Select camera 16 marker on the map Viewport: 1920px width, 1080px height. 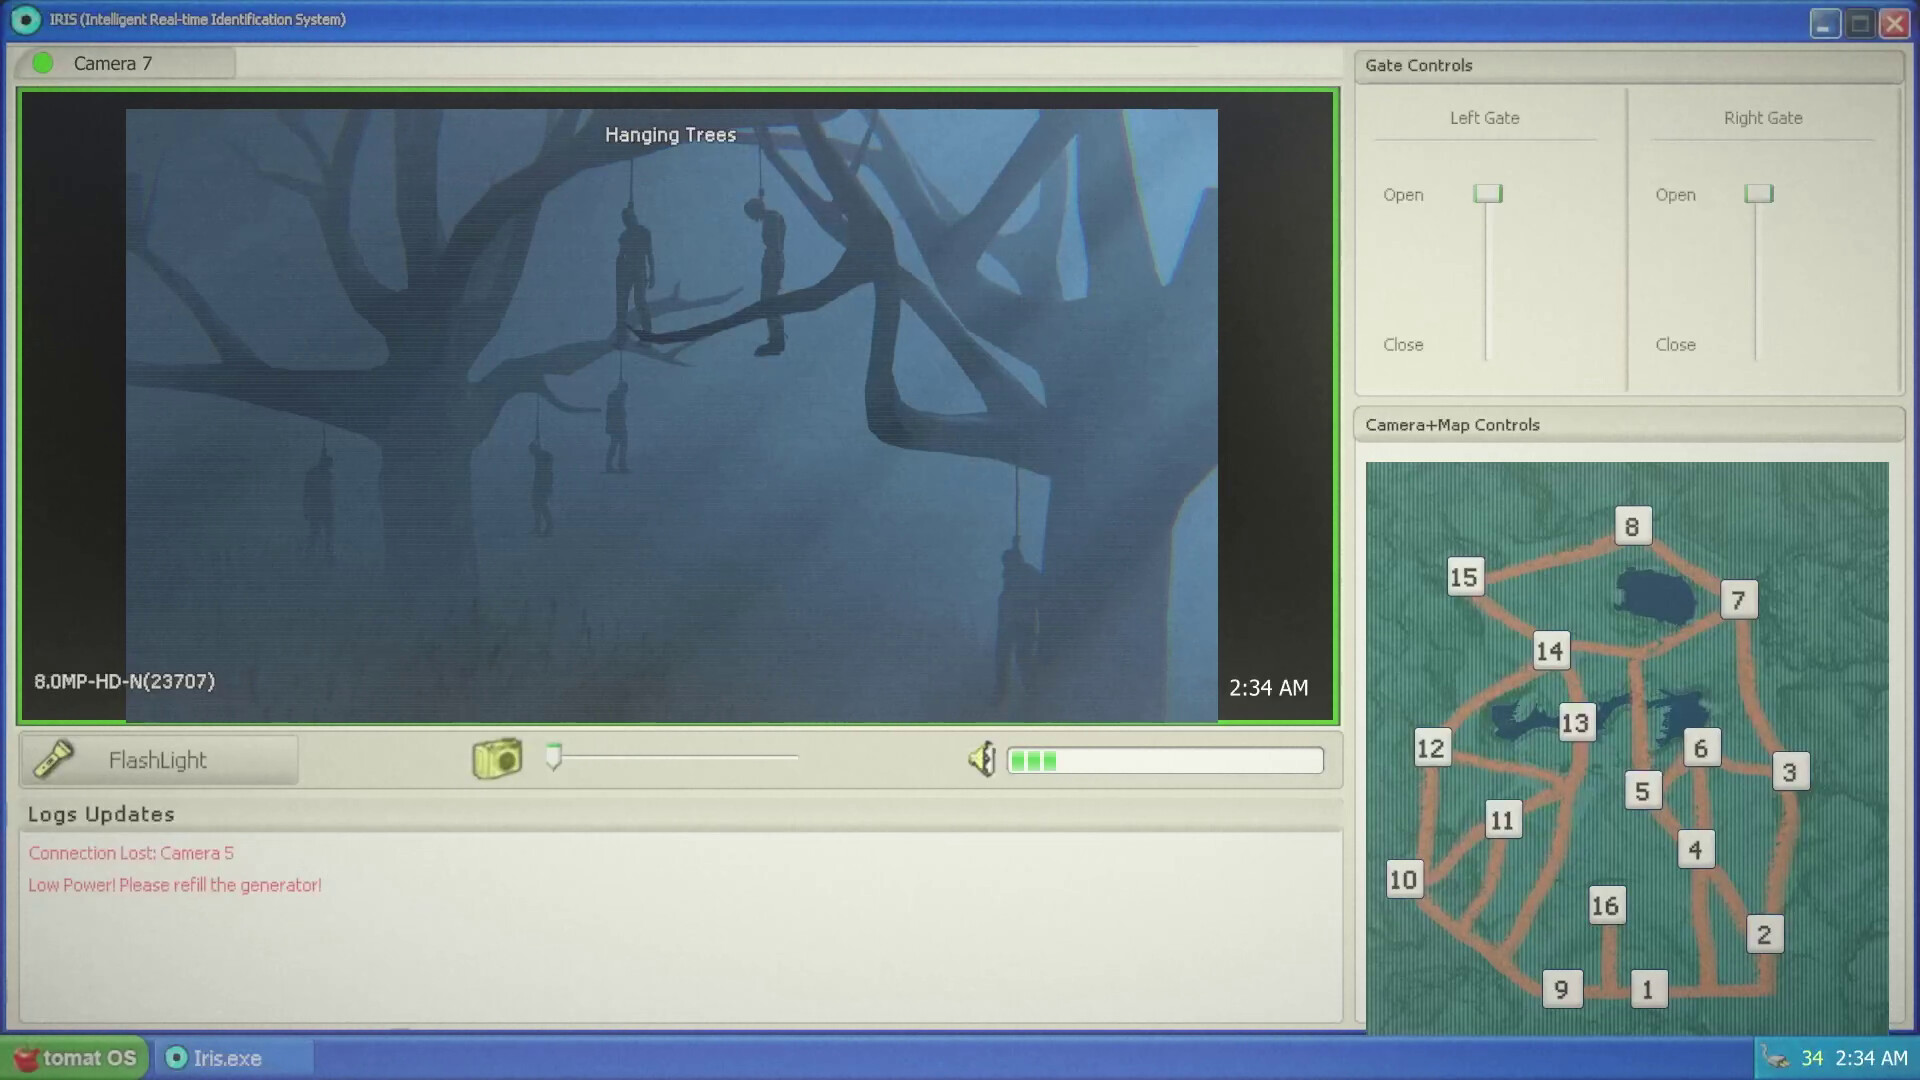point(1606,906)
